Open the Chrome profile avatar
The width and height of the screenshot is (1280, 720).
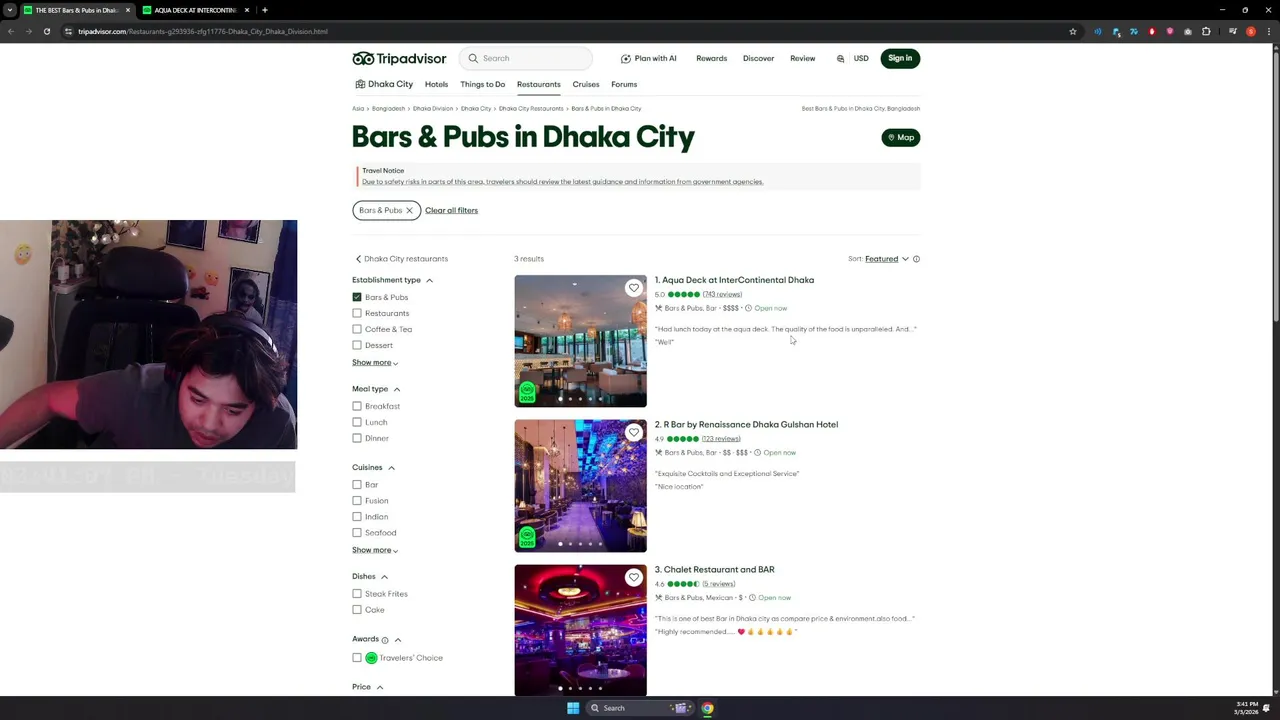pyautogui.click(x=1251, y=31)
